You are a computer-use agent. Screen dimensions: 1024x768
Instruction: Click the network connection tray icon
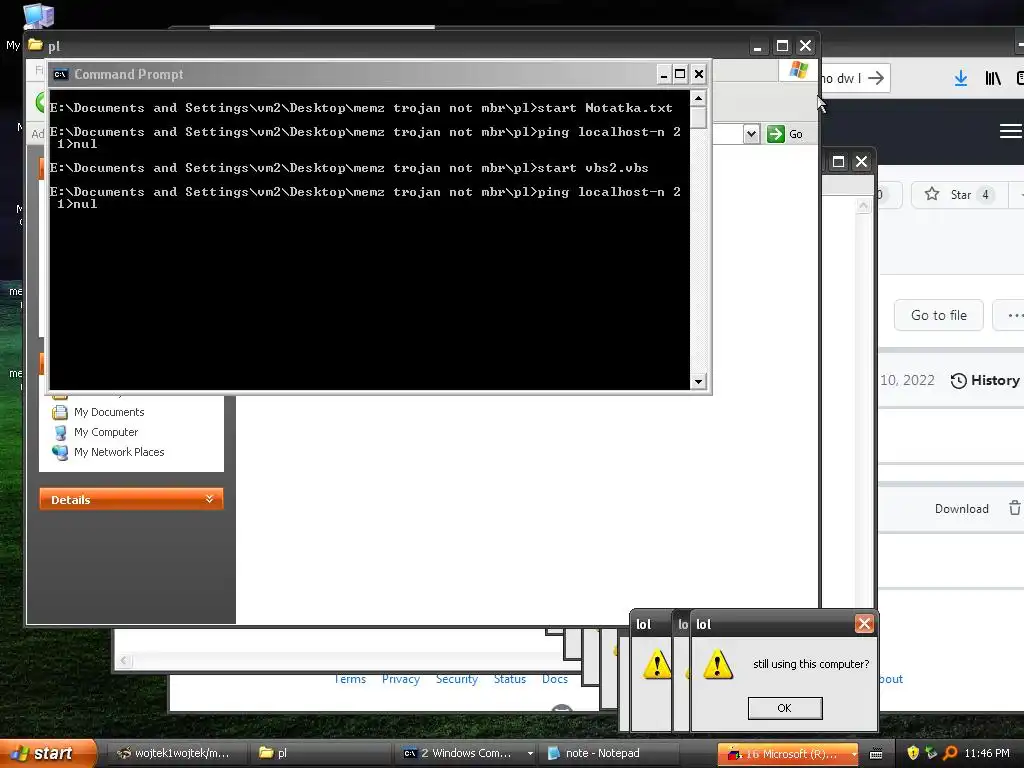931,753
